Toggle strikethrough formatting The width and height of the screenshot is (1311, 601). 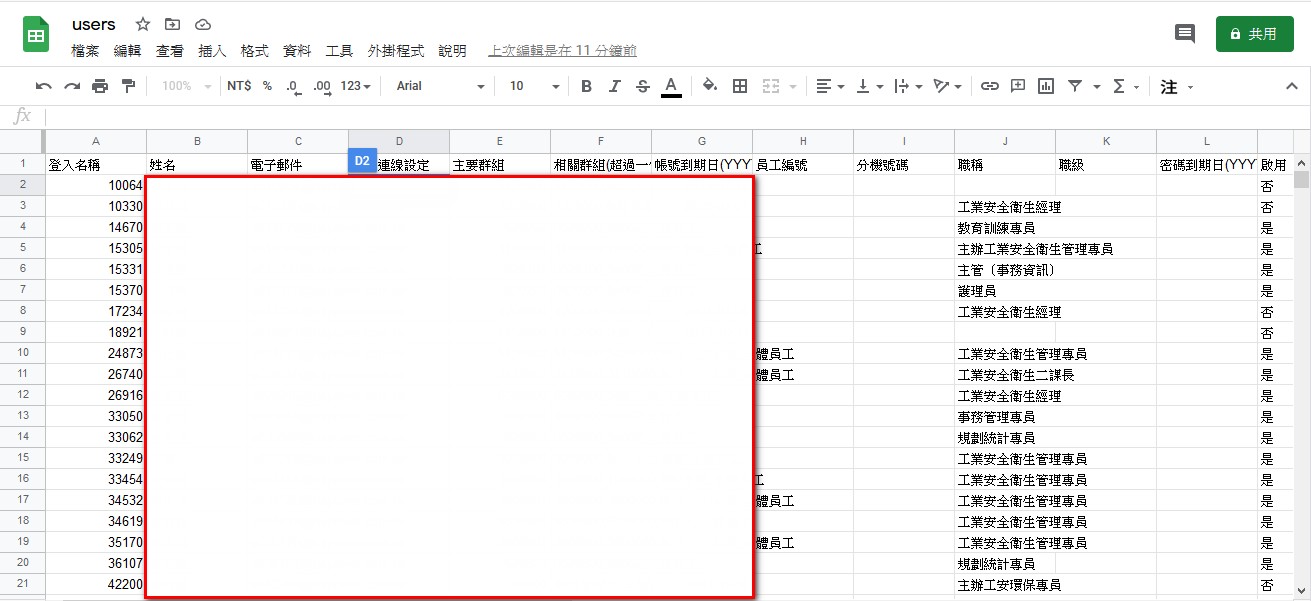(643, 86)
